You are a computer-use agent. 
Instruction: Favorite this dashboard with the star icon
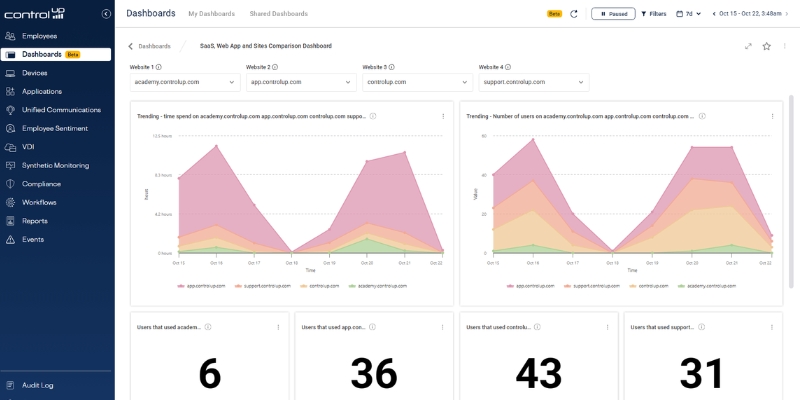767,46
